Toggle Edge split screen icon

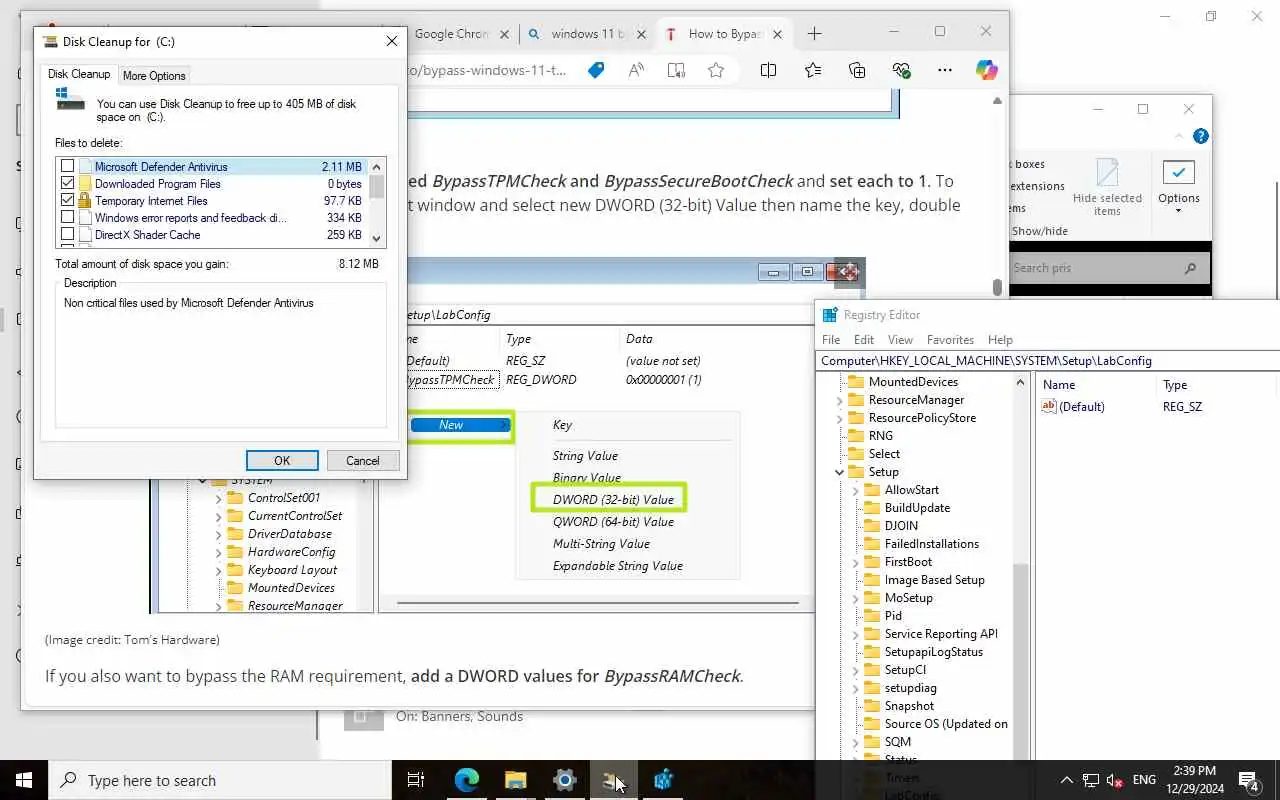(768, 70)
